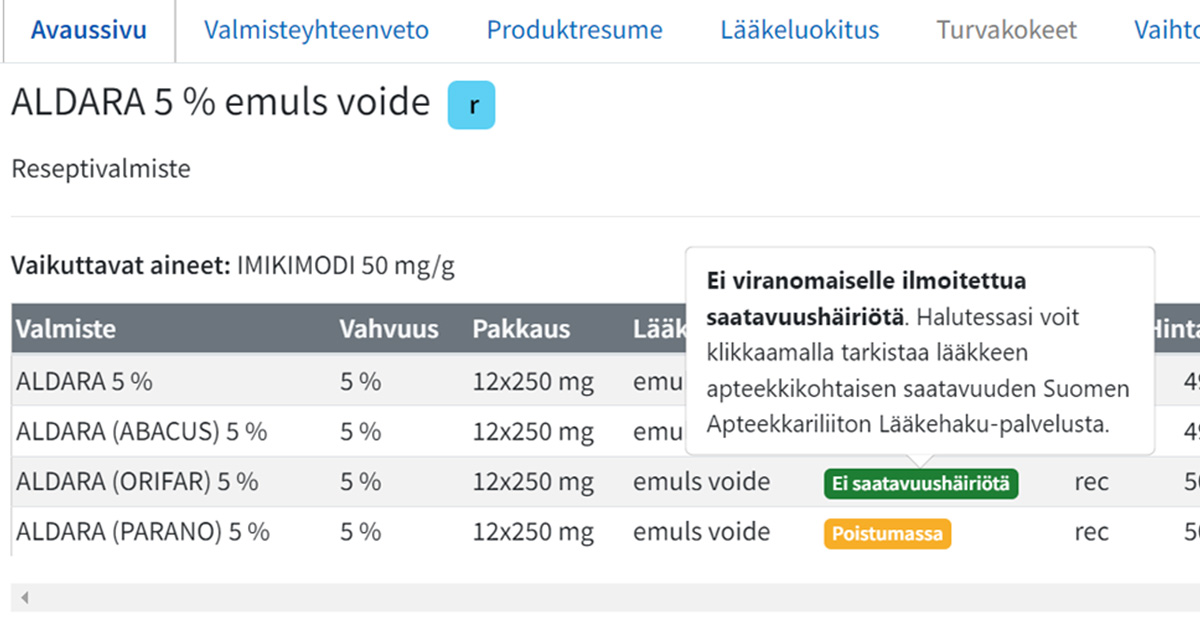This screenshot has height=629, width=1200.
Task: Click the blue 'r' prescription badge icon
Action: coord(471,105)
